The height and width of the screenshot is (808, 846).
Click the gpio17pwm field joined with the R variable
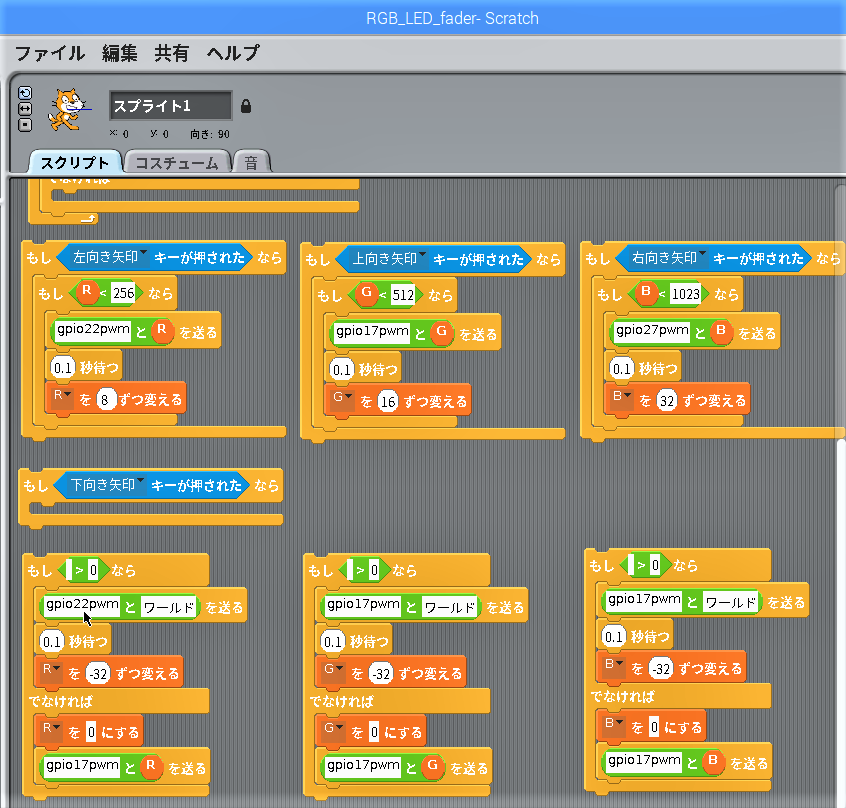click(82, 765)
